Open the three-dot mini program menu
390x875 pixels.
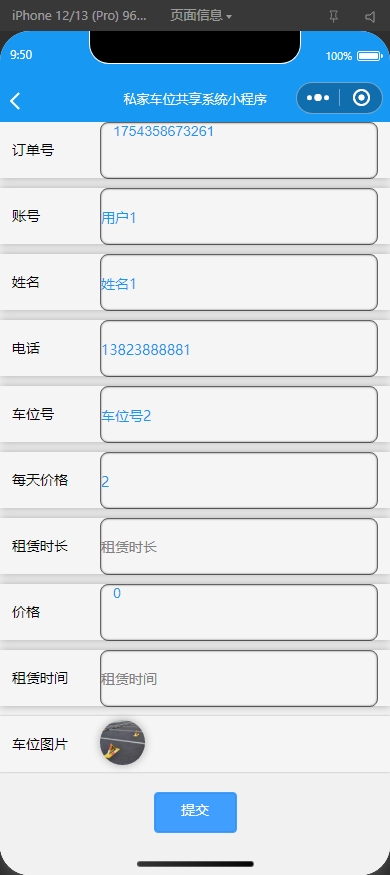point(318,98)
